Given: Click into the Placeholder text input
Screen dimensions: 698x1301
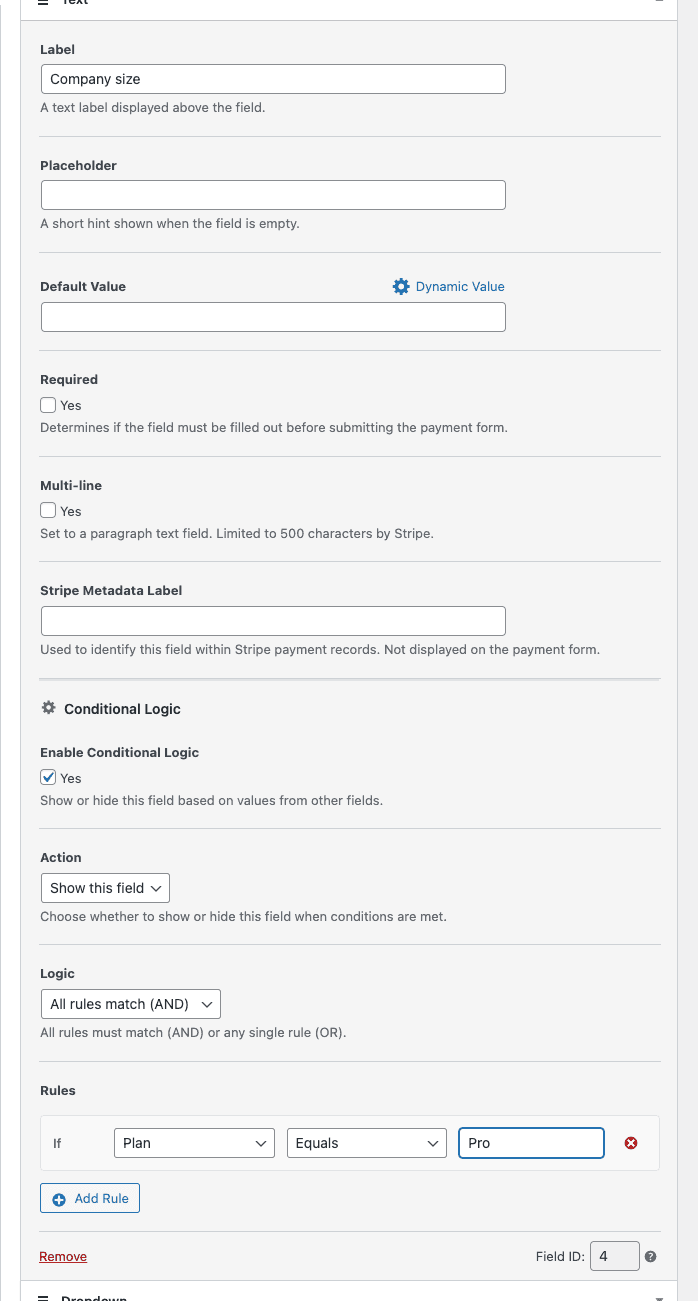Looking at the screenshot, I should pos(273,195).
